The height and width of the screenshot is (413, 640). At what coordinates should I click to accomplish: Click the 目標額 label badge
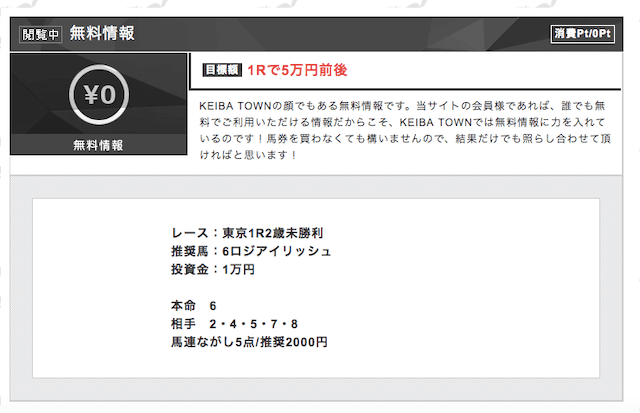pos(221,71)
